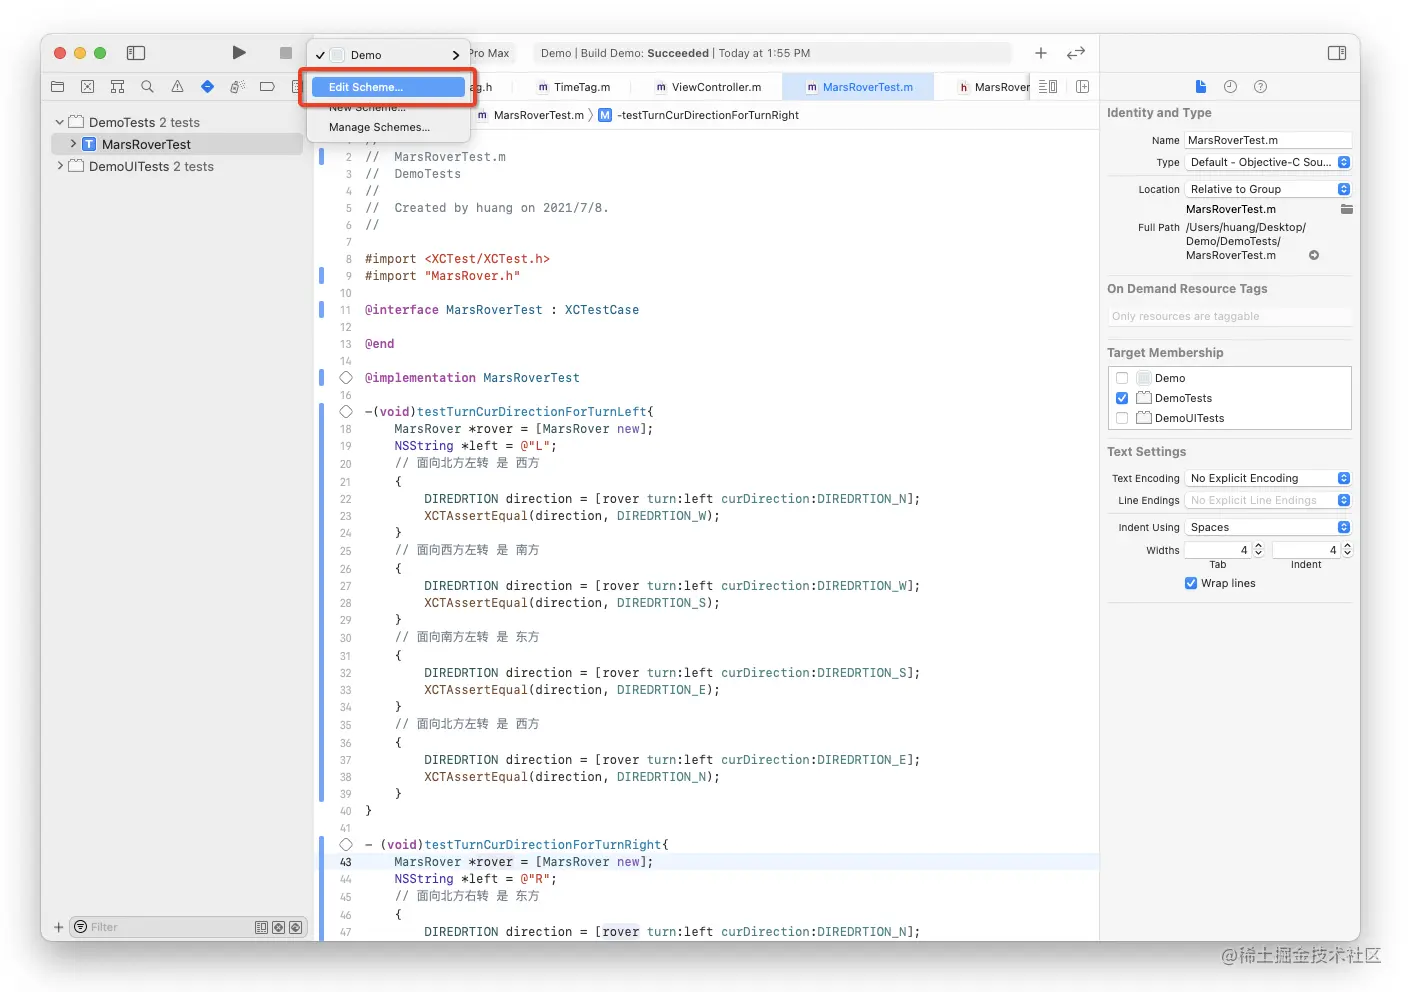Open the Project navigator folder icon
This screenshot has height=992, width=1408.
pos(57,87)
